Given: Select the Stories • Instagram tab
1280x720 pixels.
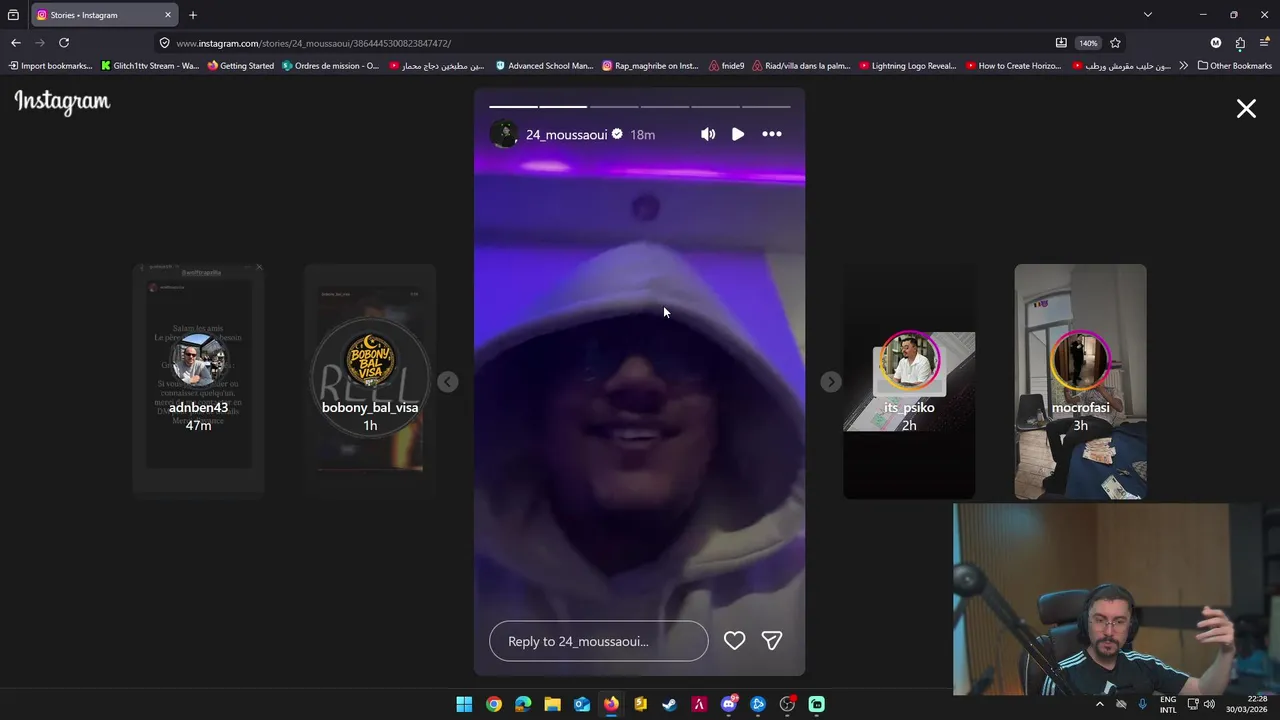Looking at the screenshot, I should point(105,15).
